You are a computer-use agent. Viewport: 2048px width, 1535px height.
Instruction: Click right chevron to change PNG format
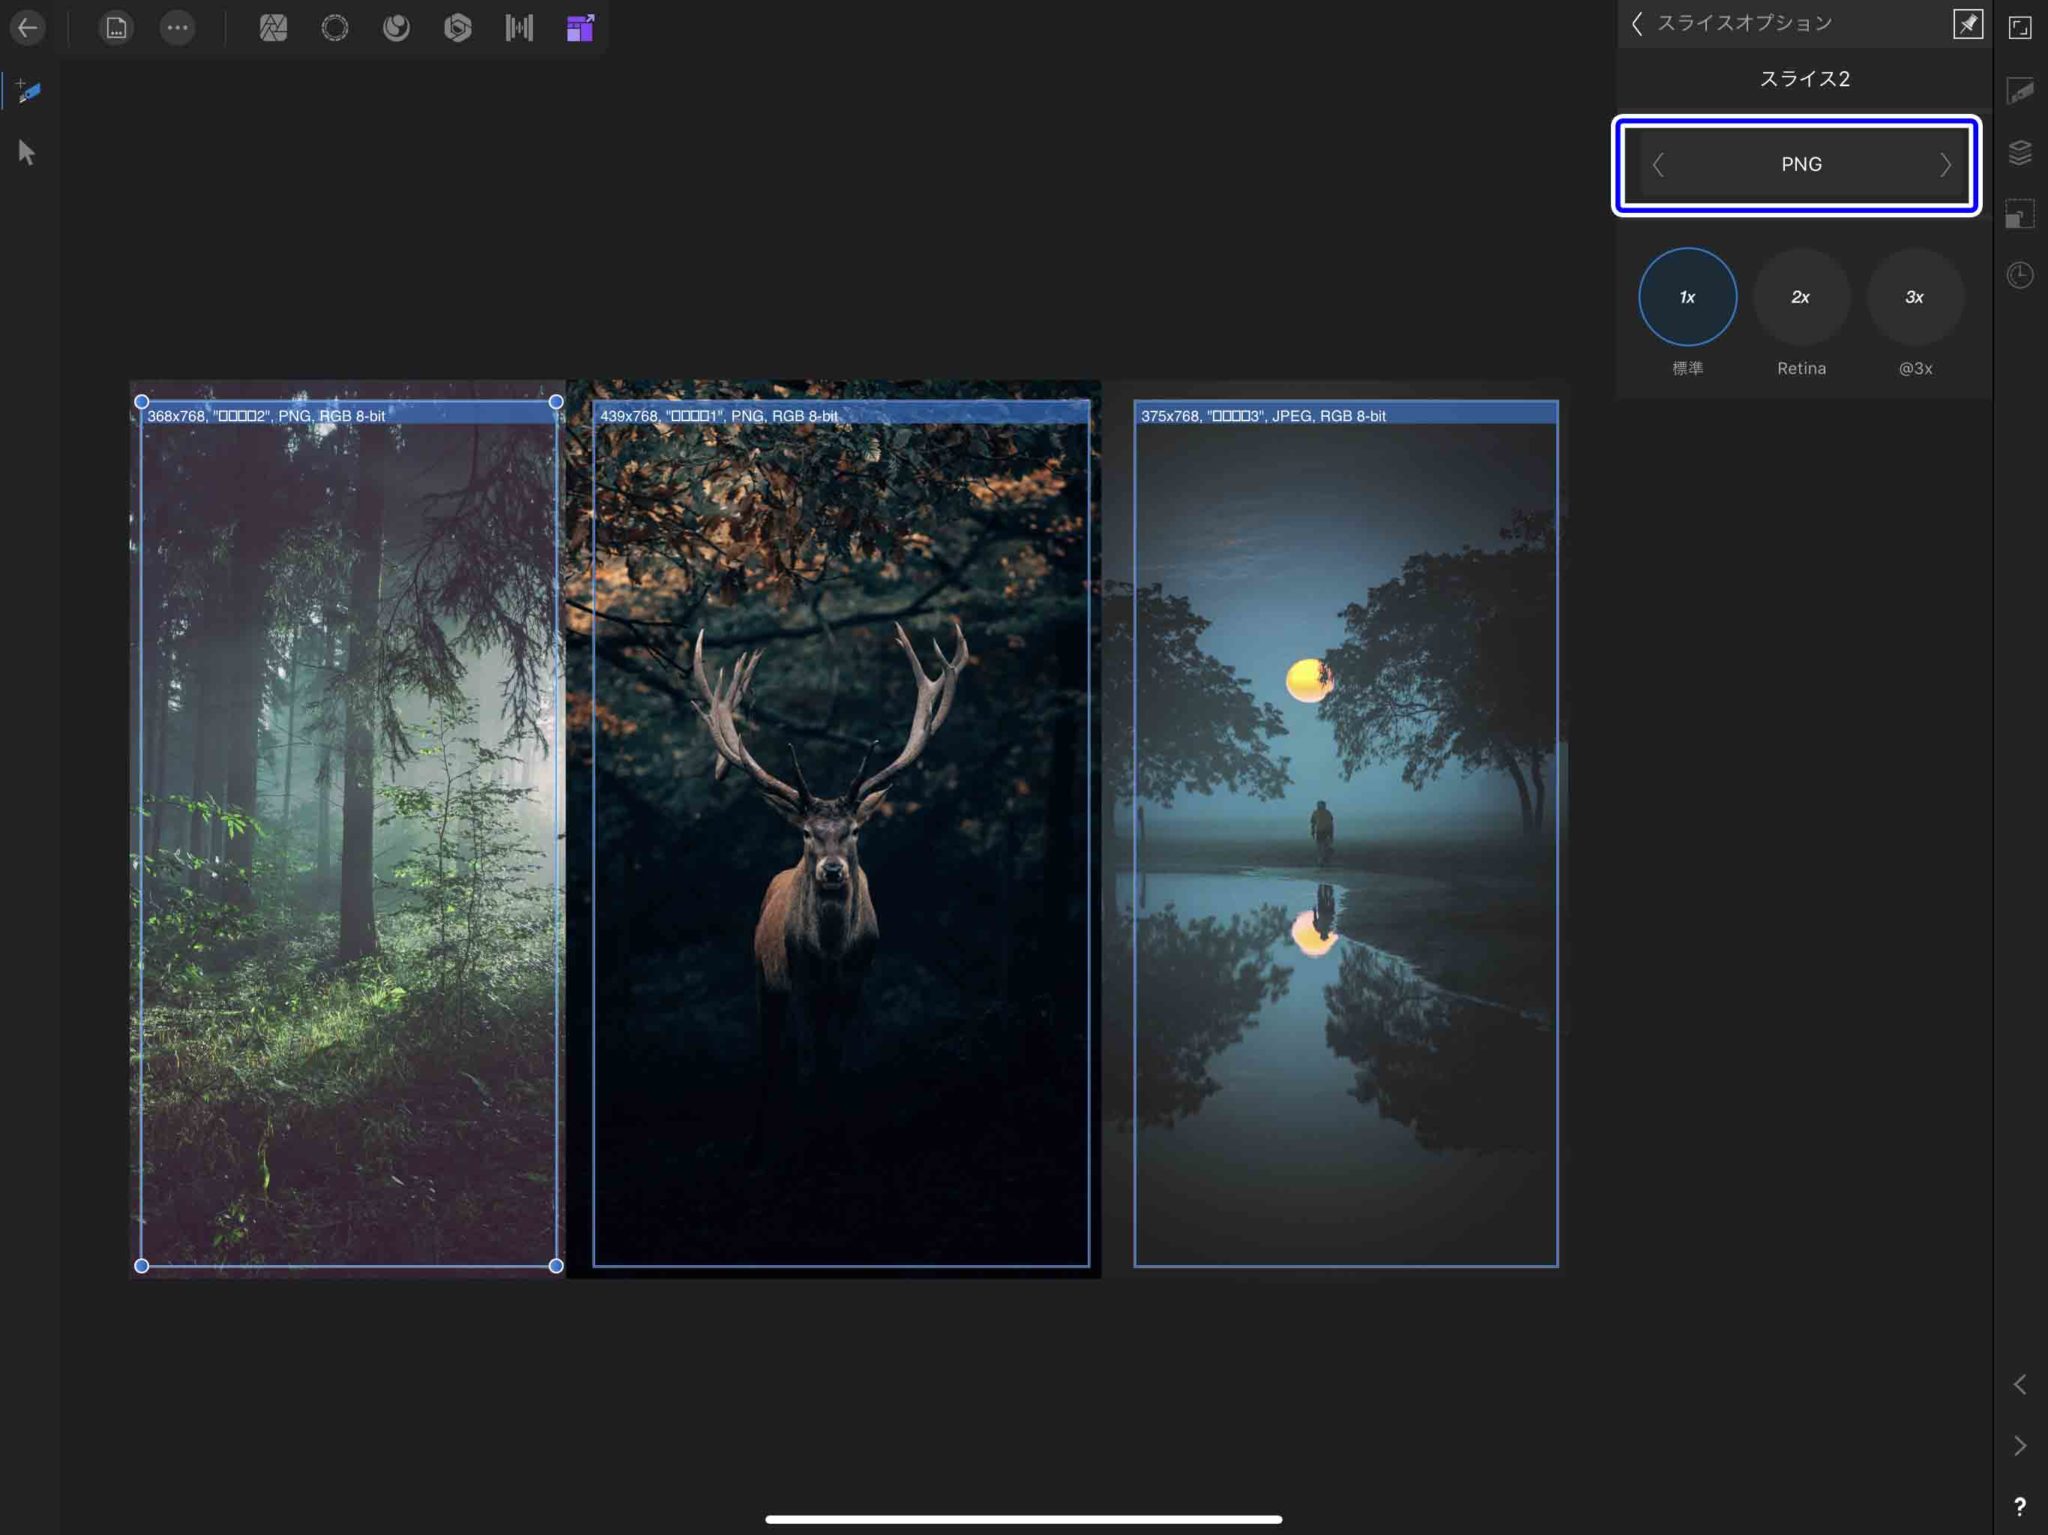tap(1945, 164)
